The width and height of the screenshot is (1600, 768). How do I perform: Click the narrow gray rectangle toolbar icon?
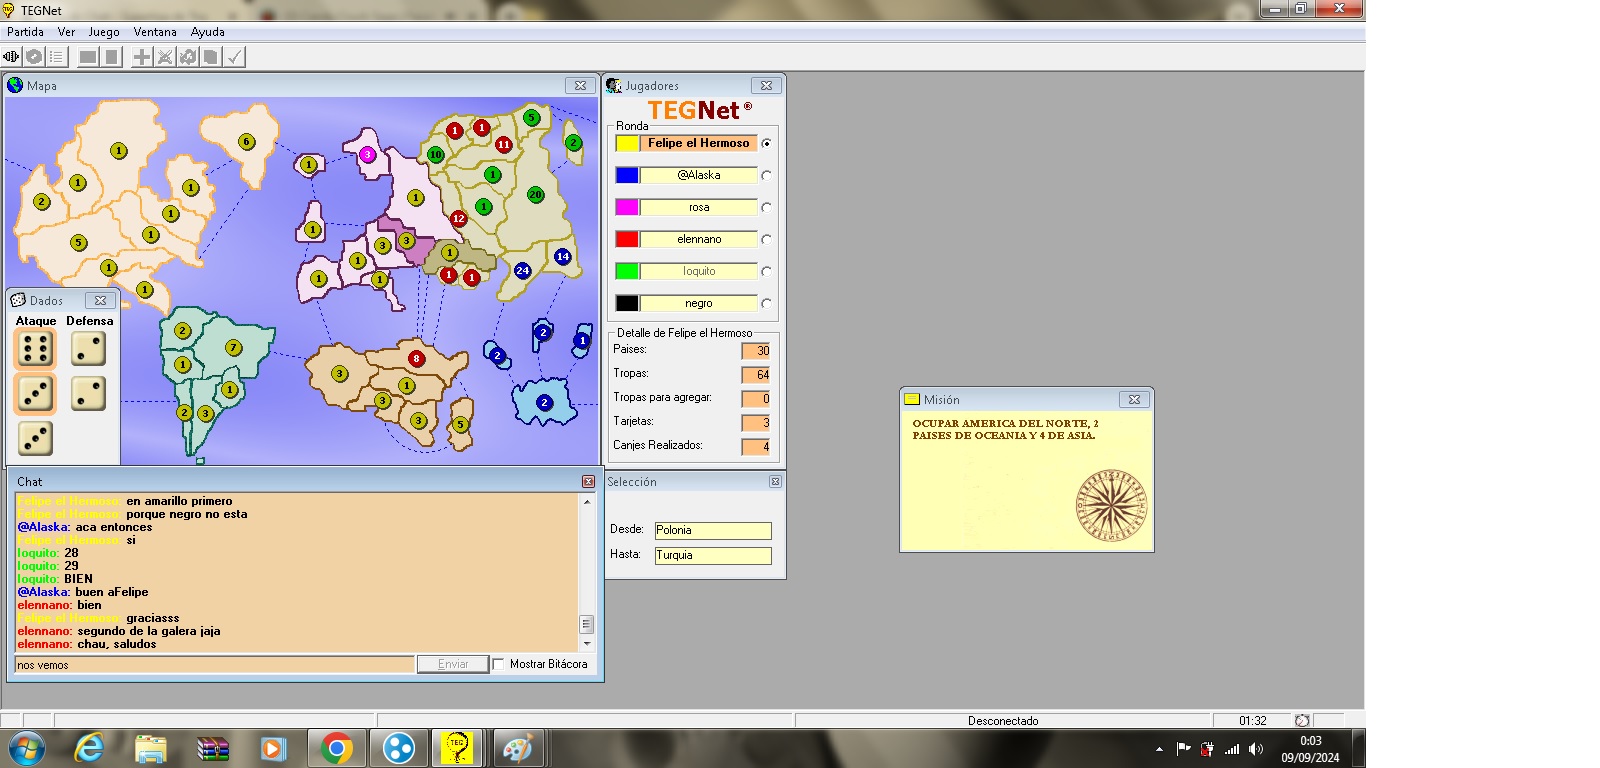click(111, 57)
